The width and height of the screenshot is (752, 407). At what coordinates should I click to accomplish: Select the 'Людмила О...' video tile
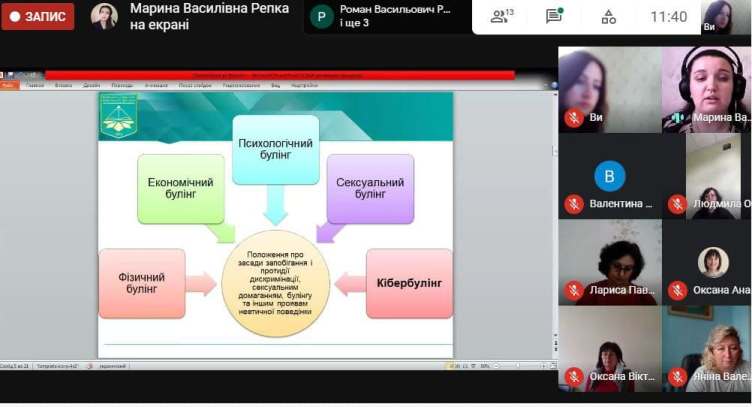click(707, 176)
